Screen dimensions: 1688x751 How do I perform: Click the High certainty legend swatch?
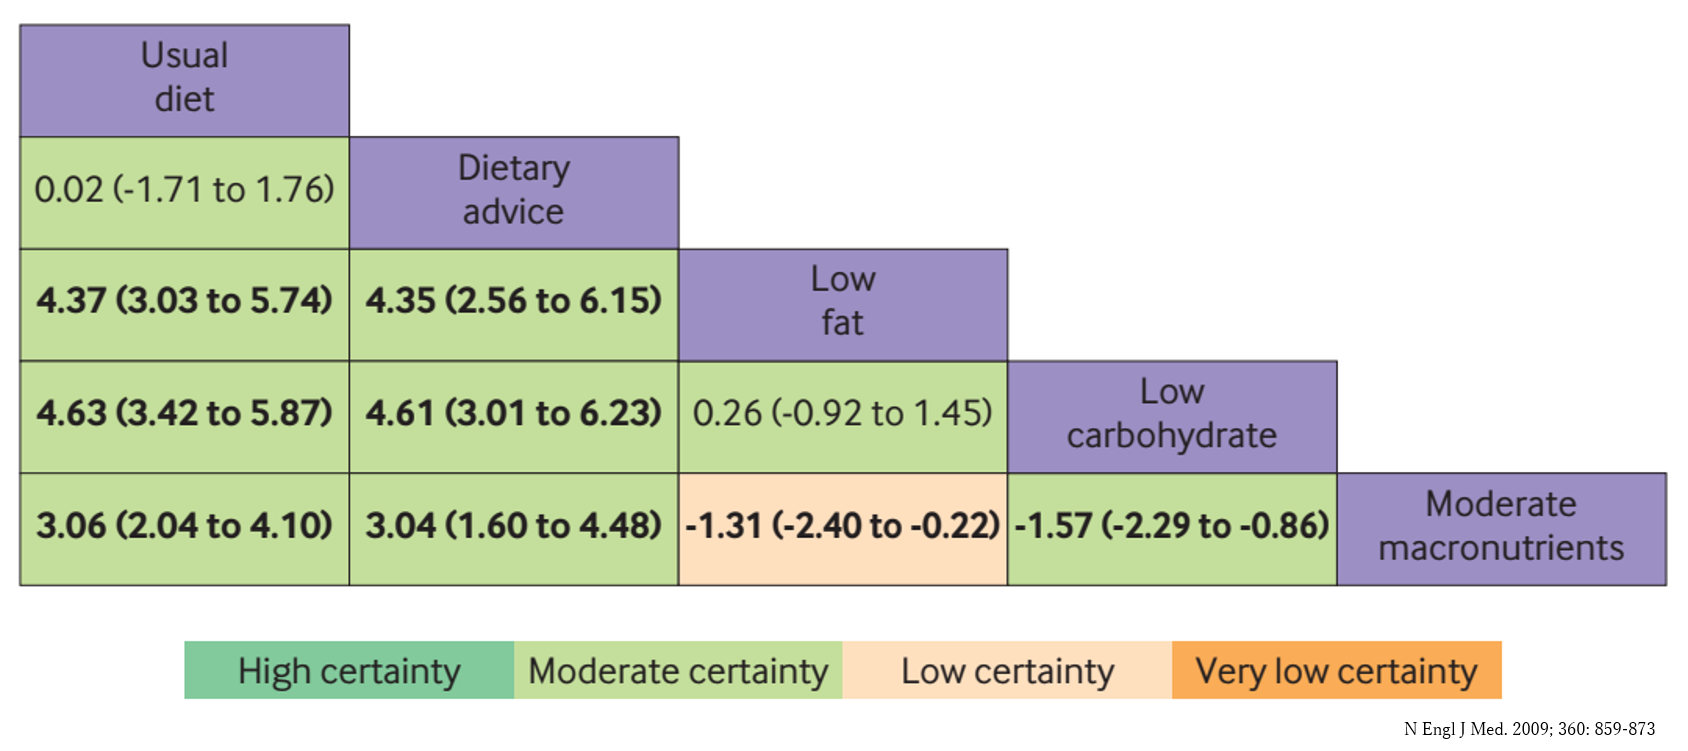pyautogui.click(x=349, y=670)
